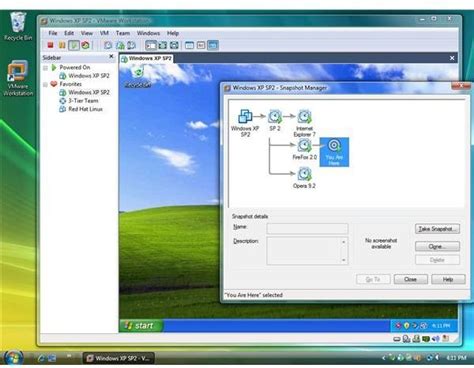
Task: Click the Appliance View toolbar icon
Action: point(201,45)
